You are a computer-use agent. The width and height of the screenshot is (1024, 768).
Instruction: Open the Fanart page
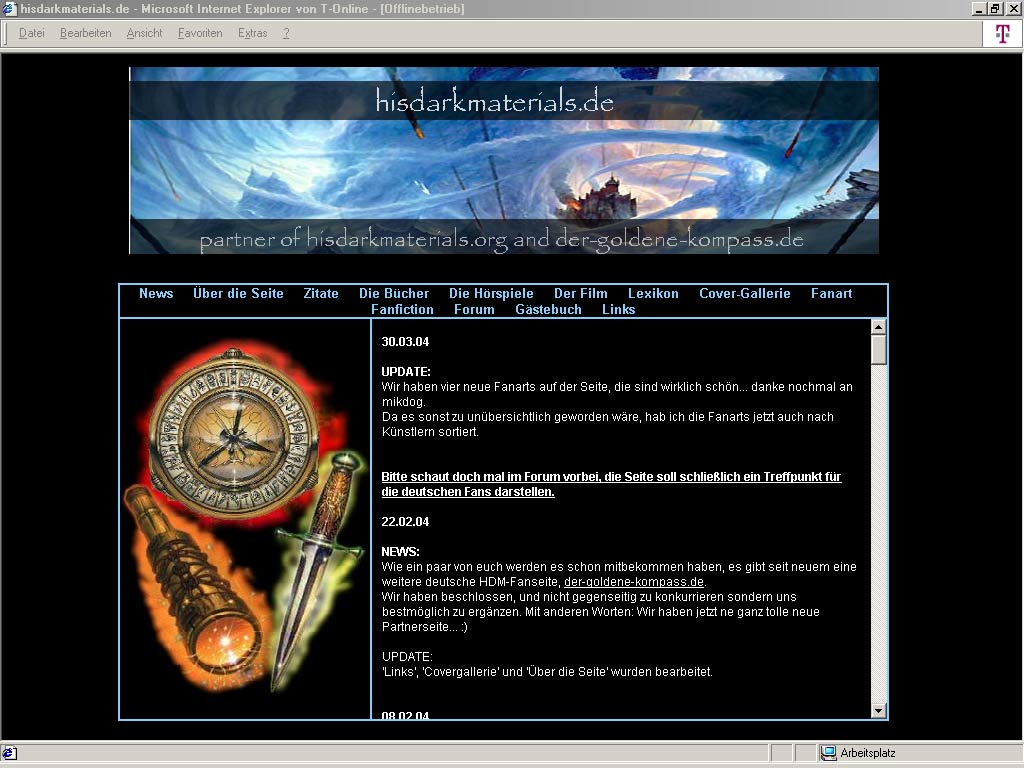click(831, 293)
